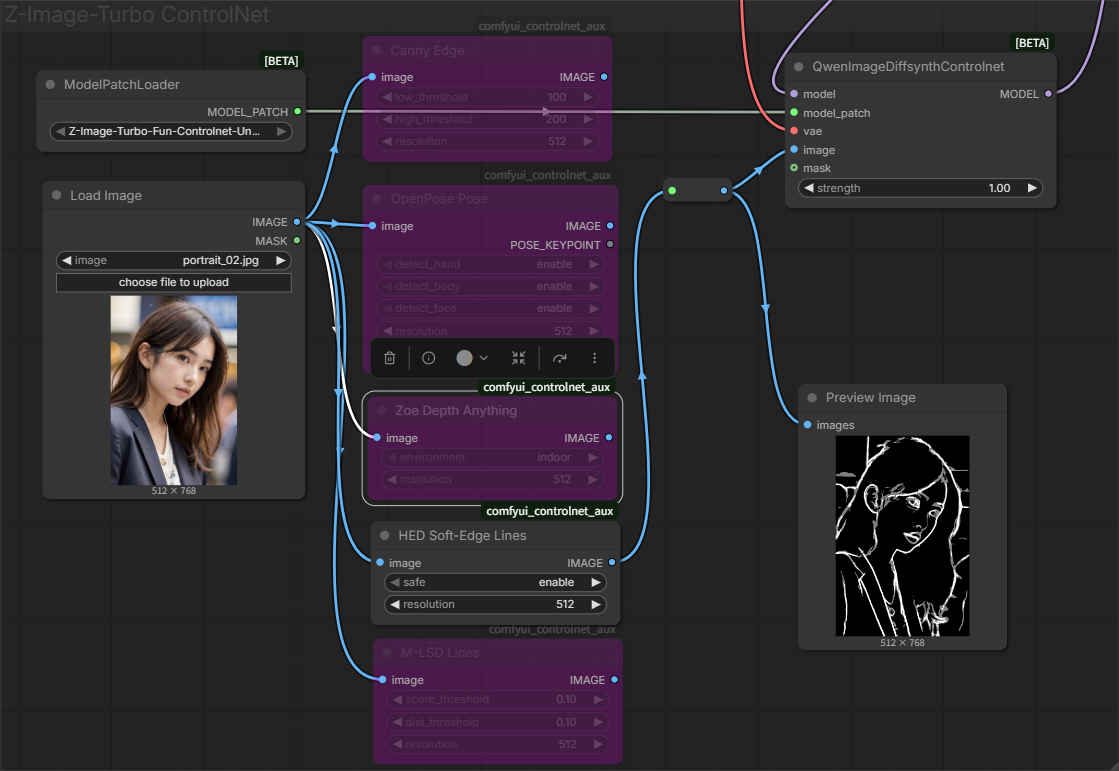Image resolution: width=1119 pixels, height=771 pixels.
Task: Select the Zoe Depth Anything node title
Action: point(456,410)
